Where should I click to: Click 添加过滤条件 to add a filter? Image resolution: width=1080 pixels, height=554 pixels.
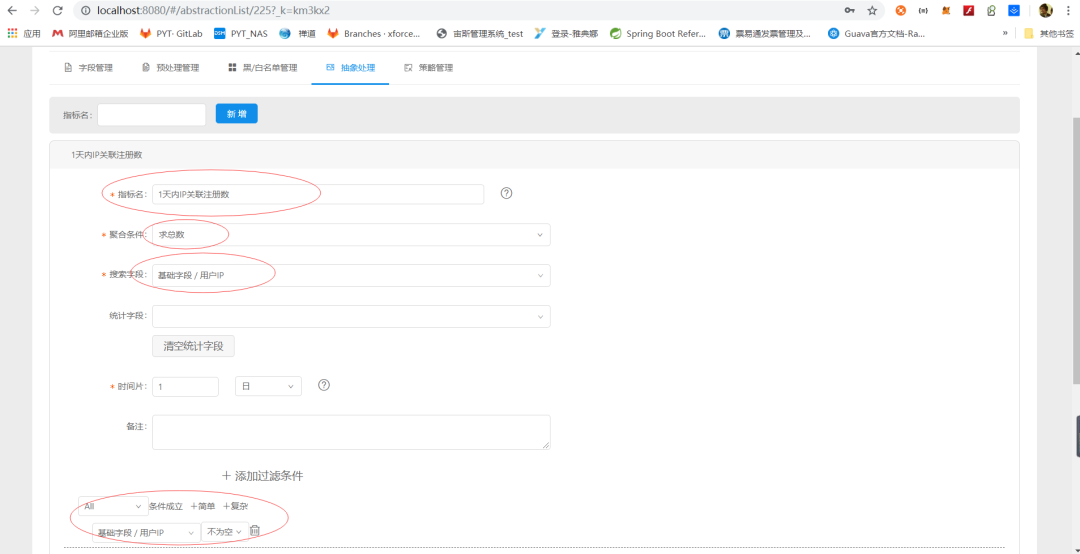click(x=262, y=475)
